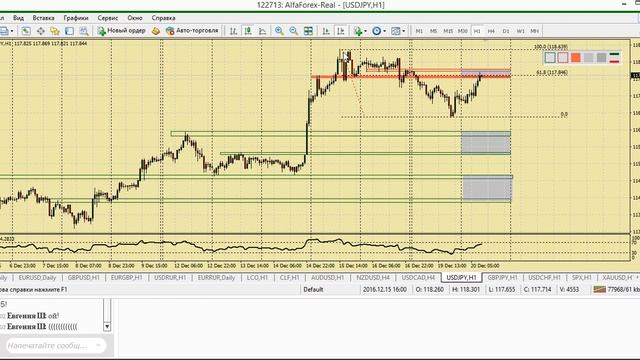This screenshot has height=360, width=640.
Task: Select the M15 timeframe
Action: (x=448, y=31)
